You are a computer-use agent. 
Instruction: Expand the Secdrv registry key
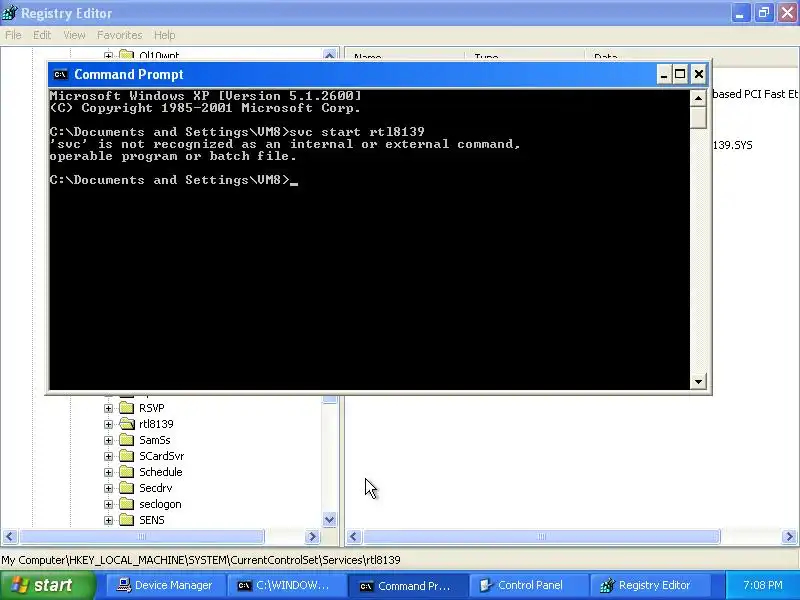coord(108,488)
